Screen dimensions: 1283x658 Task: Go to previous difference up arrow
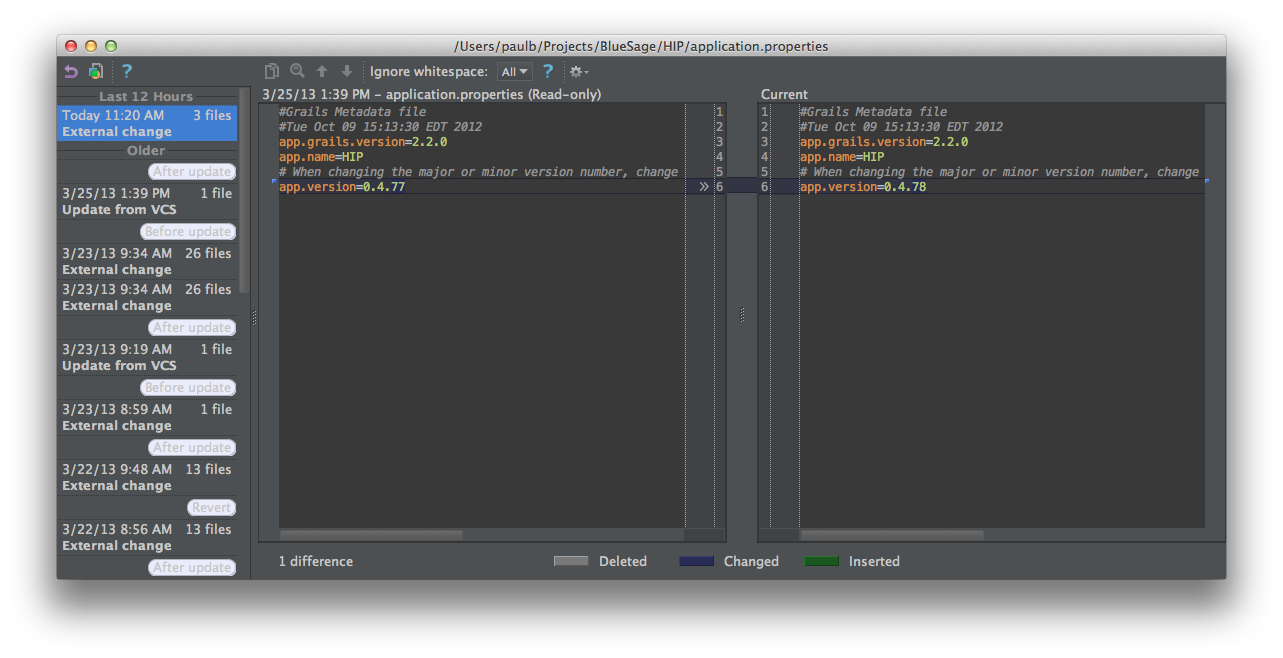coord(322,71)
